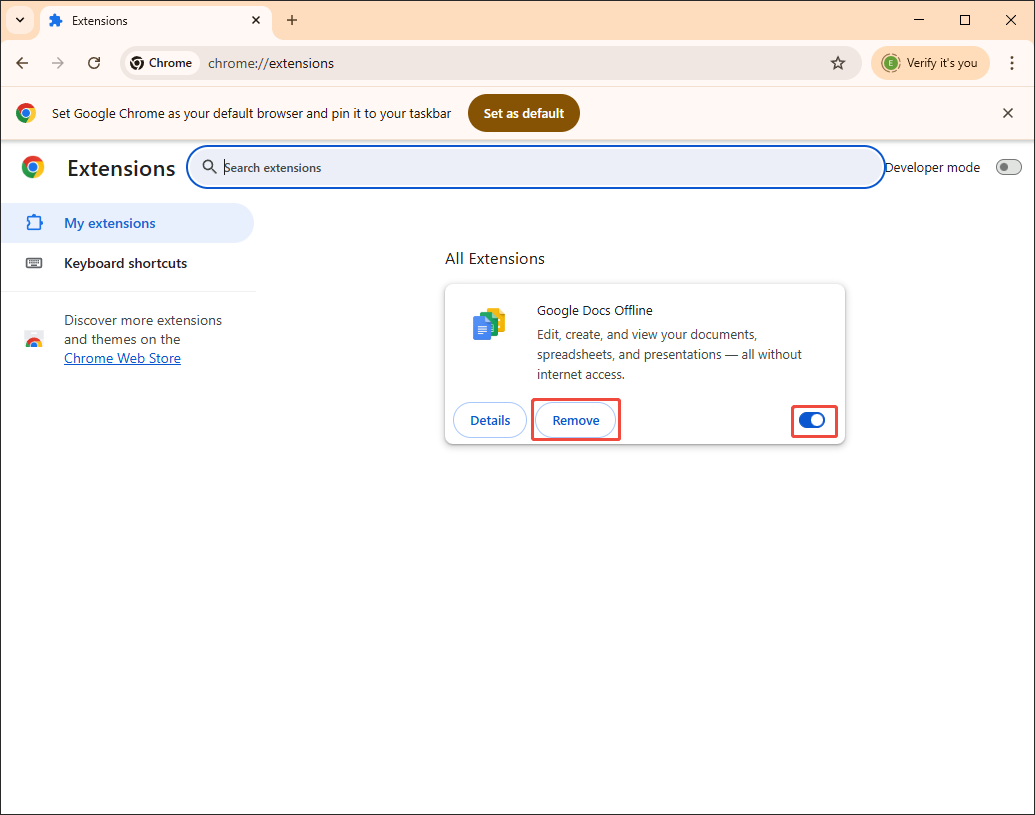The width and height of the screenshot is (1035, 815).
Task: Click the search magnifier in the extensions search bar
Action: (210, 167)
